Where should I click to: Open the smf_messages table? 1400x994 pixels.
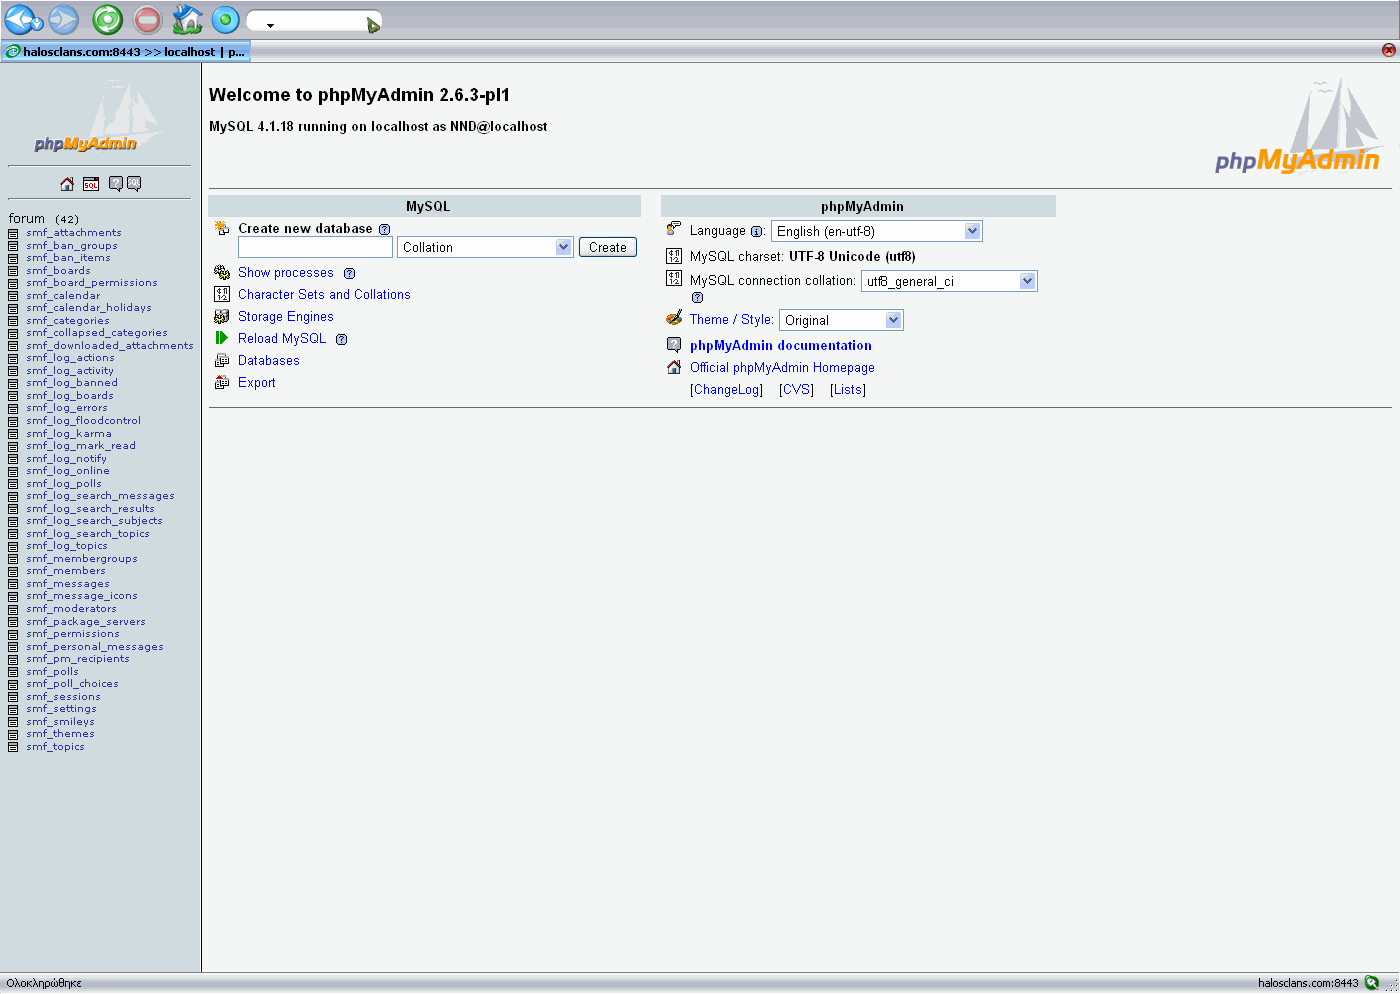pyautogui.click(x=68, y=584)
